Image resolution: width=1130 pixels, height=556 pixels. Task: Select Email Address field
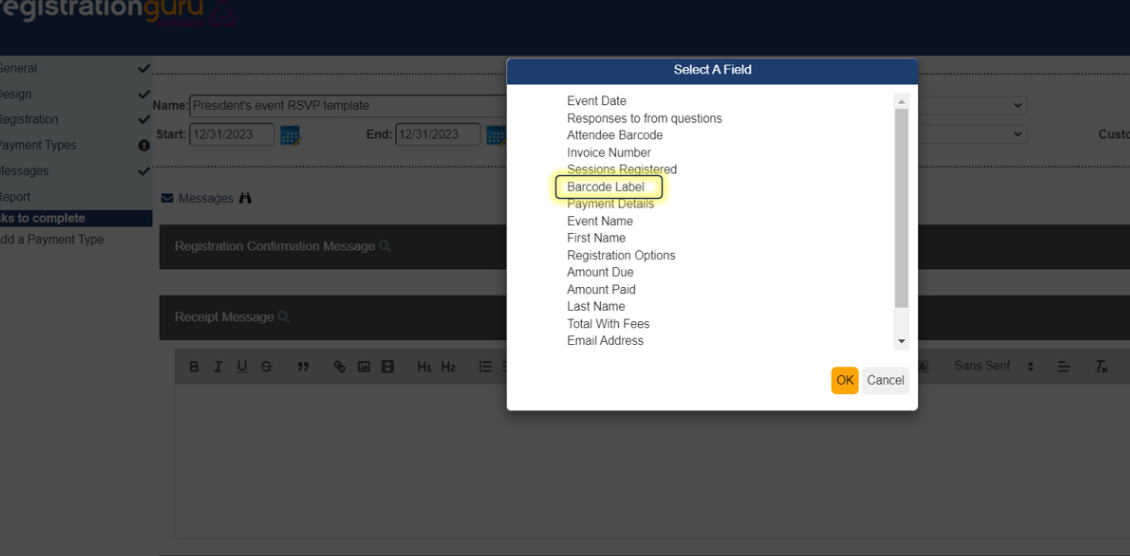tap(605, 341)
